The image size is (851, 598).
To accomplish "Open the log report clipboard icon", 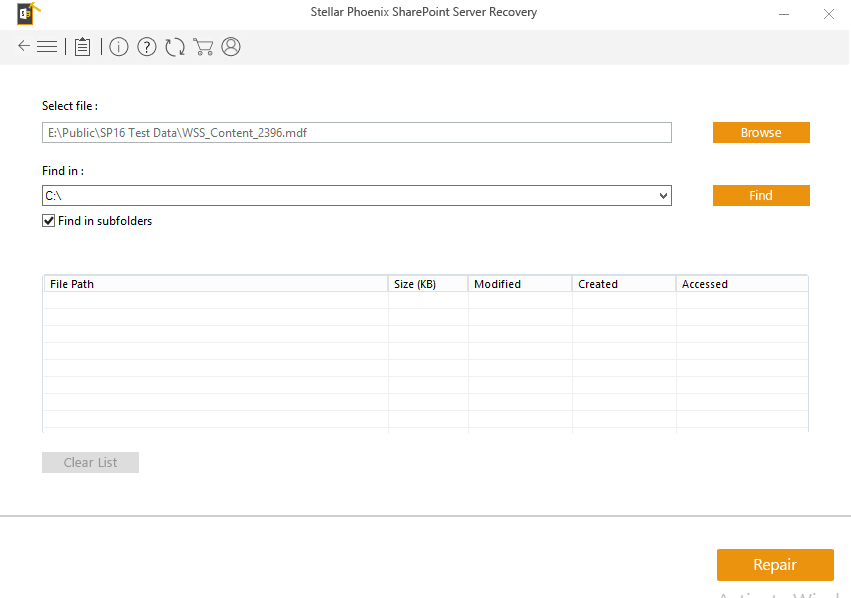I will [x=82, y=47].
